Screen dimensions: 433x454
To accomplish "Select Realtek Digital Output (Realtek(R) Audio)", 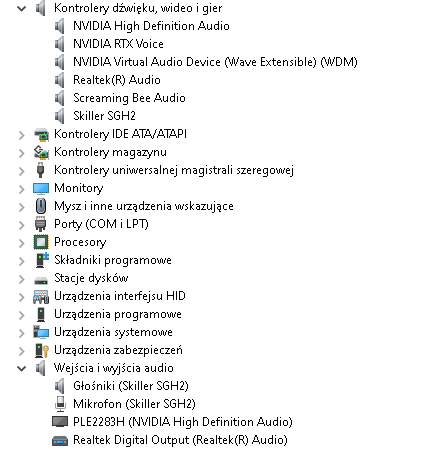I will 180,440.
